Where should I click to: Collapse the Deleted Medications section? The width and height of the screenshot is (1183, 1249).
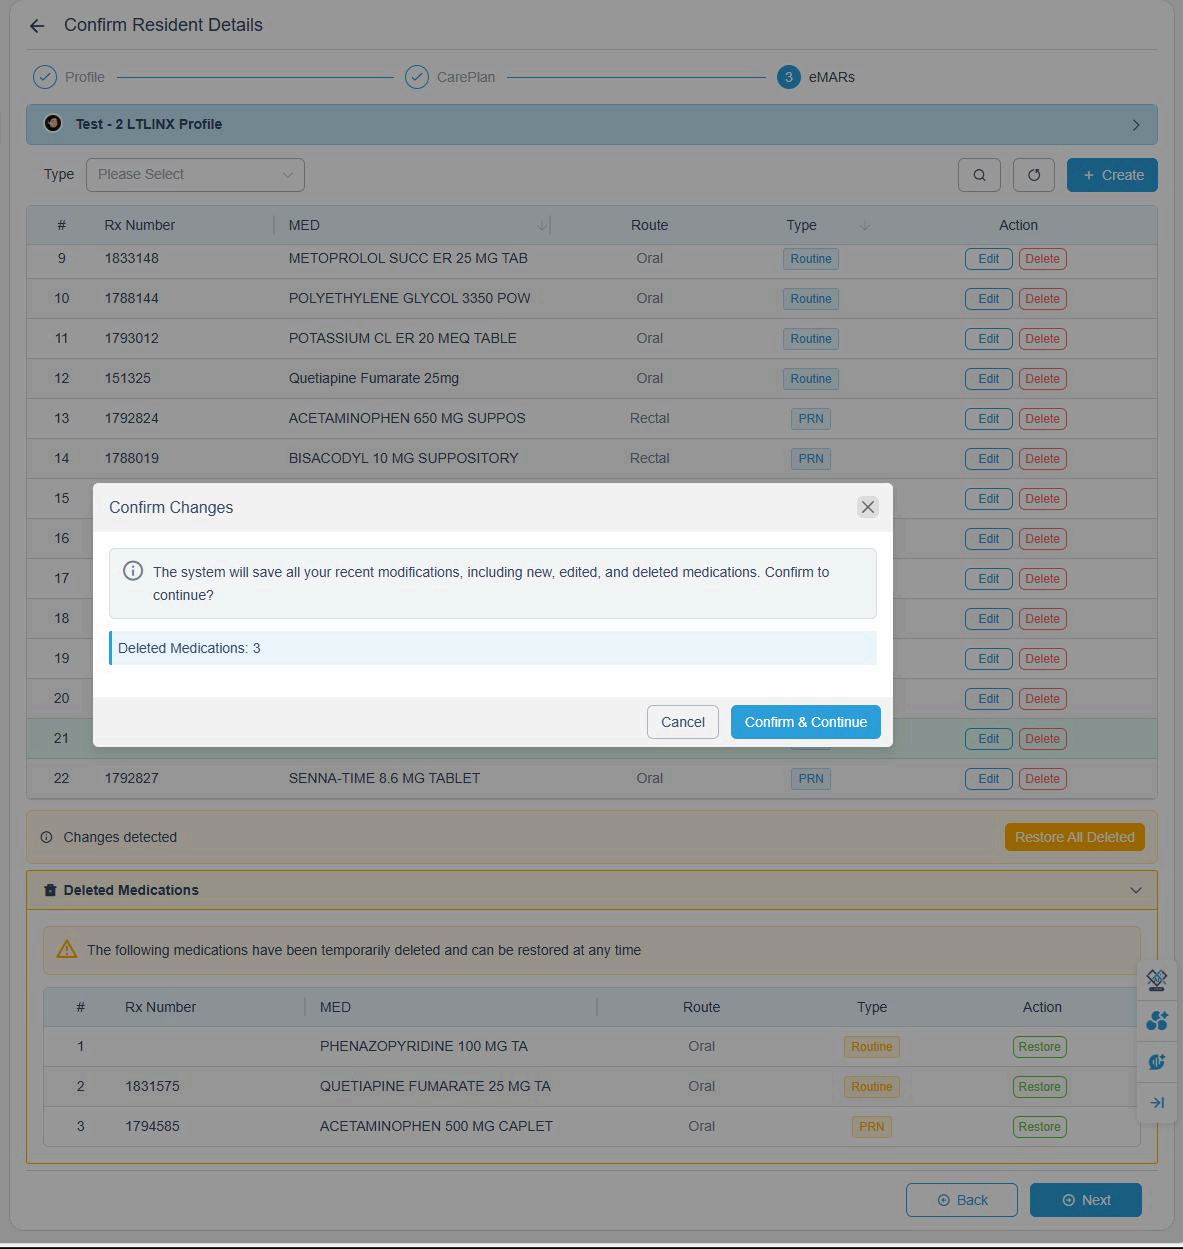coord(1135,890)
